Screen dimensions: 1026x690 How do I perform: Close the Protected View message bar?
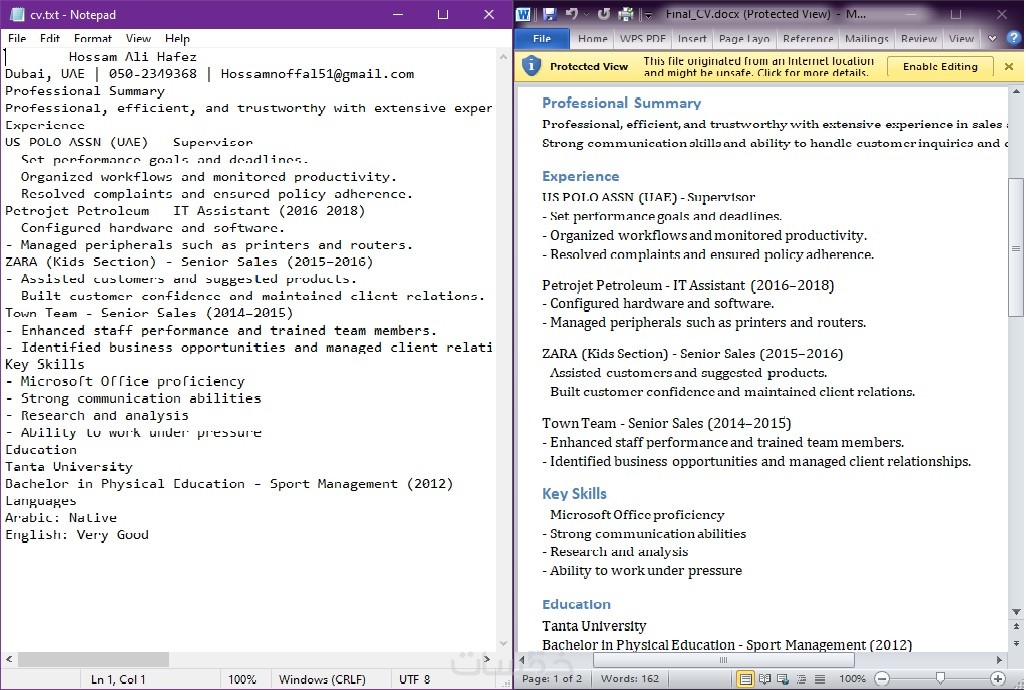click(x=1009, y=66)
